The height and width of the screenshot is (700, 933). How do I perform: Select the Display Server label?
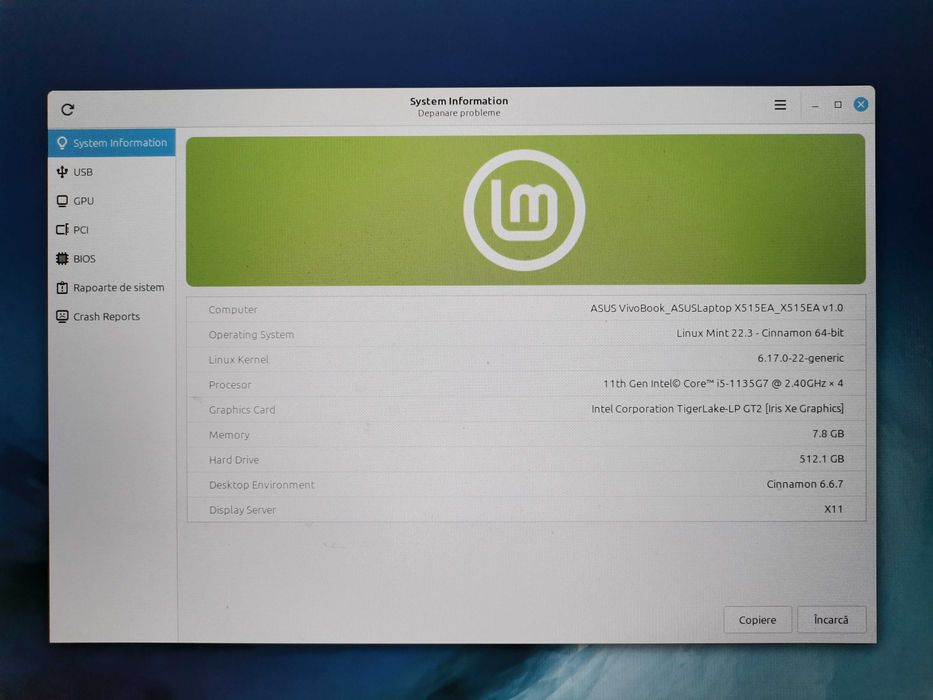point(242,510)
